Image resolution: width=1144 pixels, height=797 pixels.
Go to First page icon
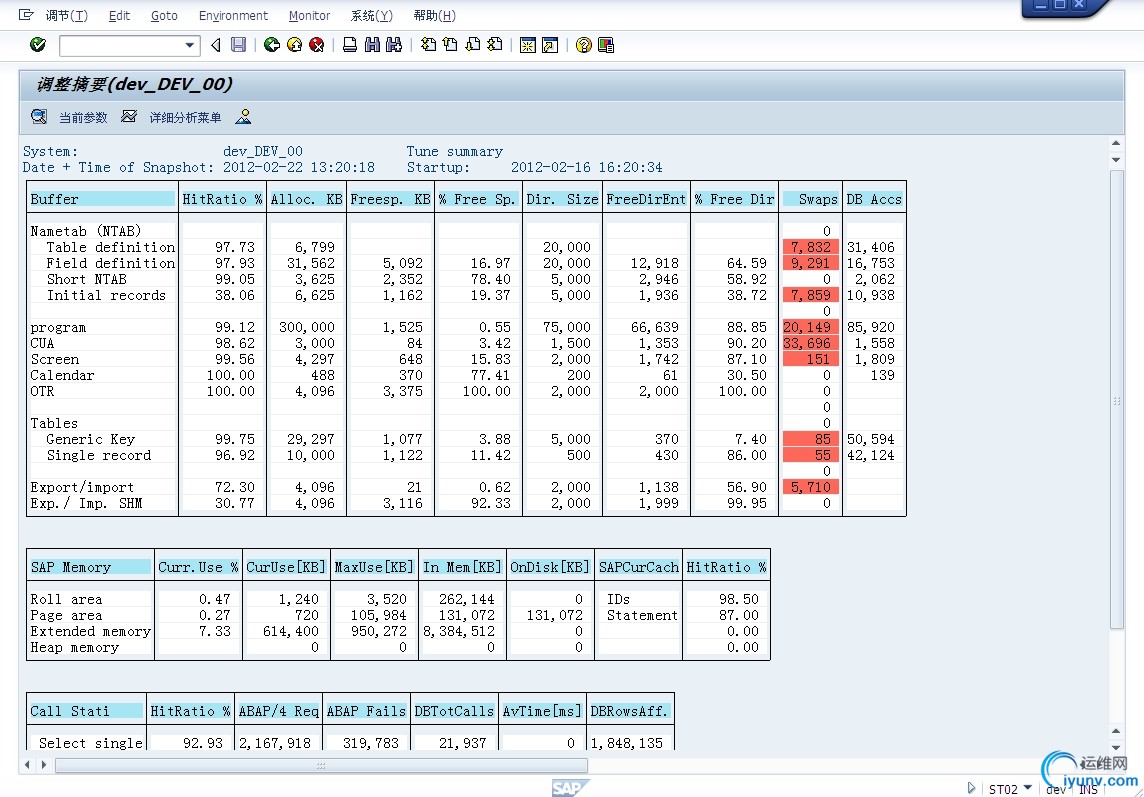coord(429,45)
